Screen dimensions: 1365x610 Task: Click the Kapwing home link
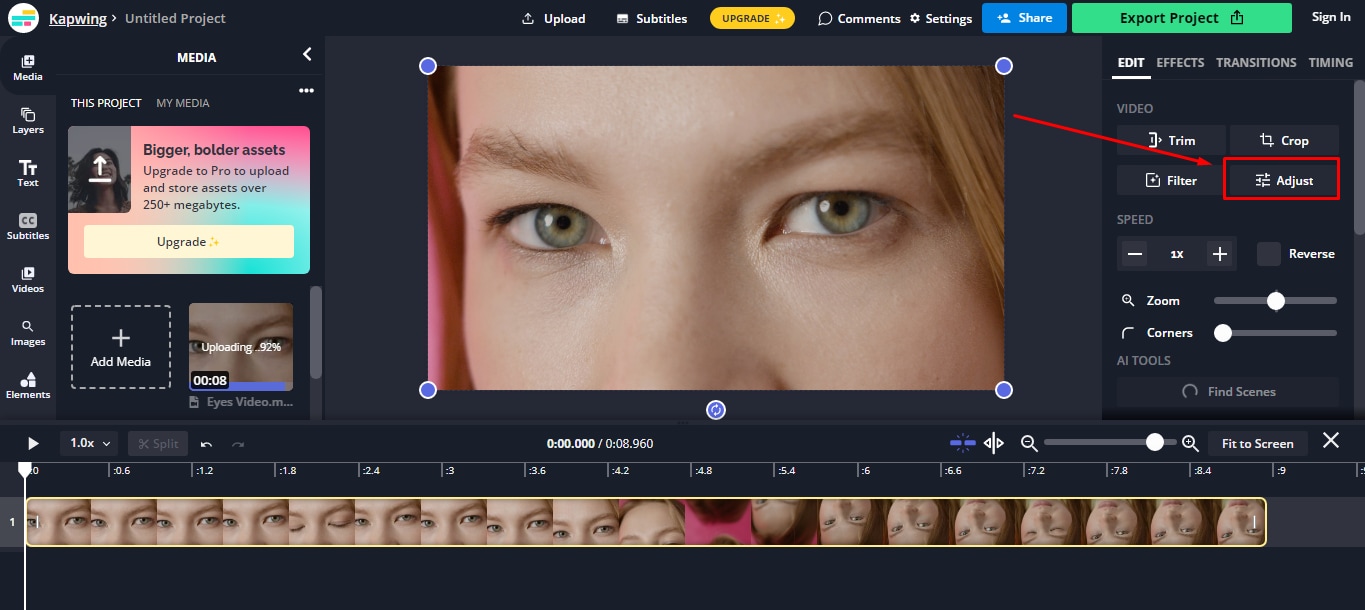click(x=78, y=18)
